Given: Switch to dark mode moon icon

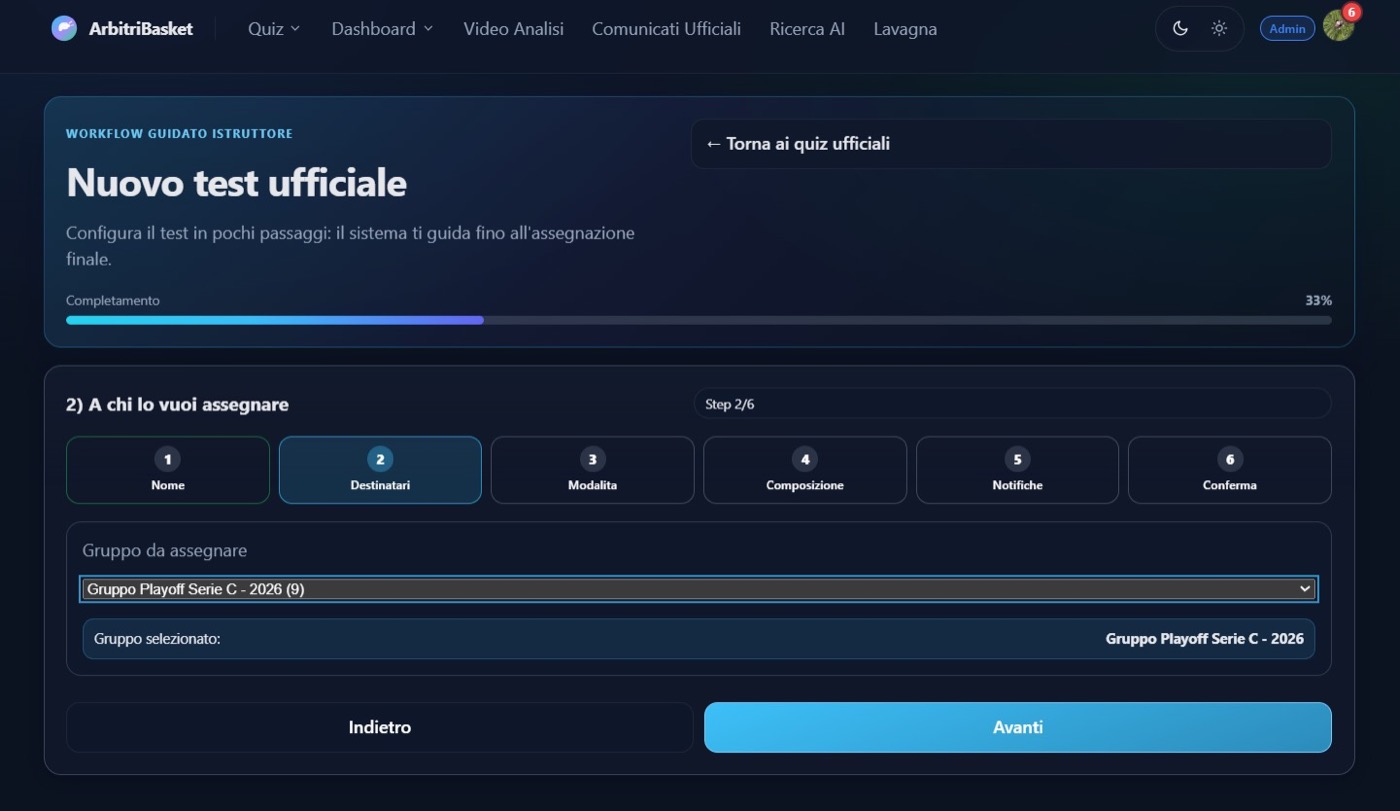Looking at the screenshot, I should pos(1180,28).
